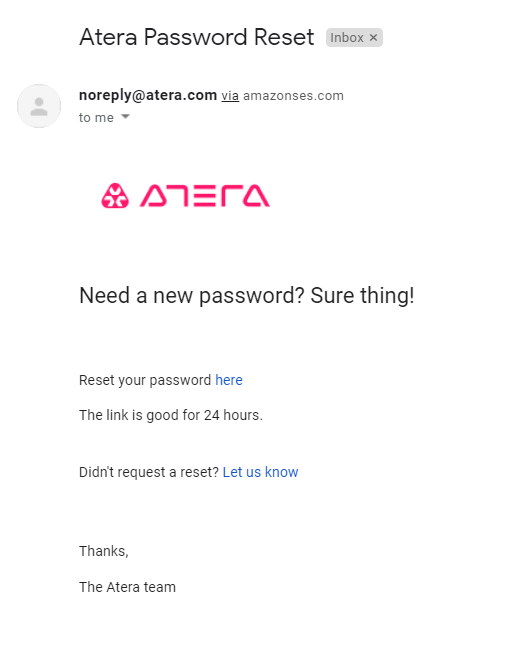Click the word "Inbox" inside the label
506x649 pixels.
(347, 38)
